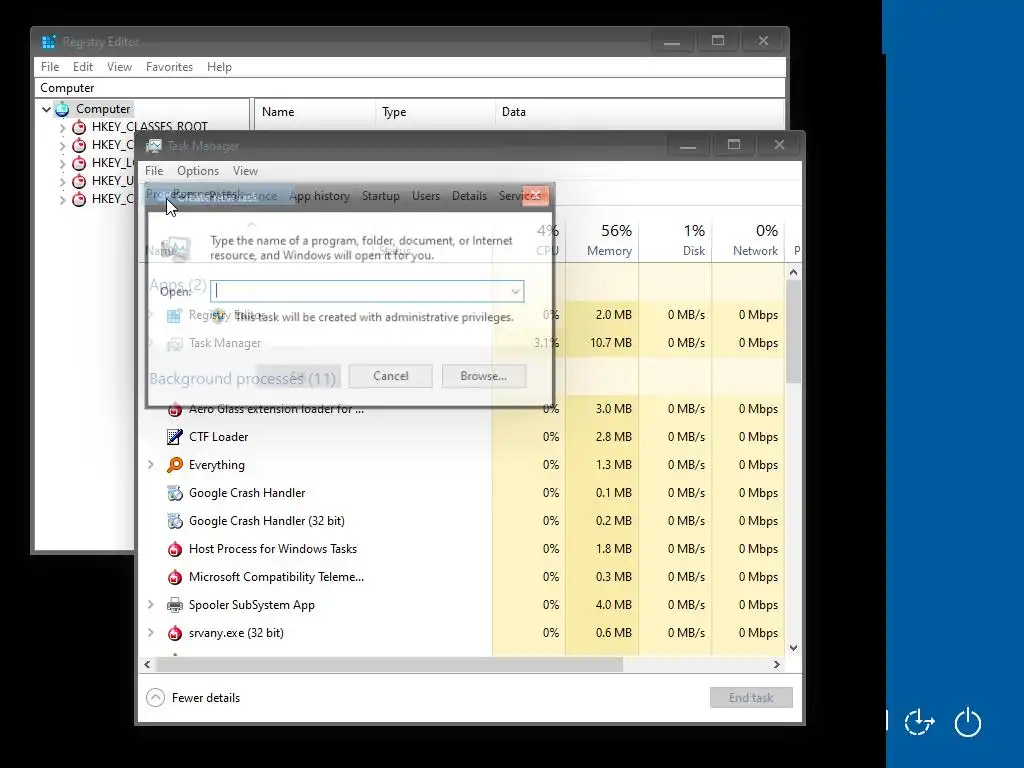Open the Help menu in Registry Editor
Screen dimensions: 1024x768
219,67
